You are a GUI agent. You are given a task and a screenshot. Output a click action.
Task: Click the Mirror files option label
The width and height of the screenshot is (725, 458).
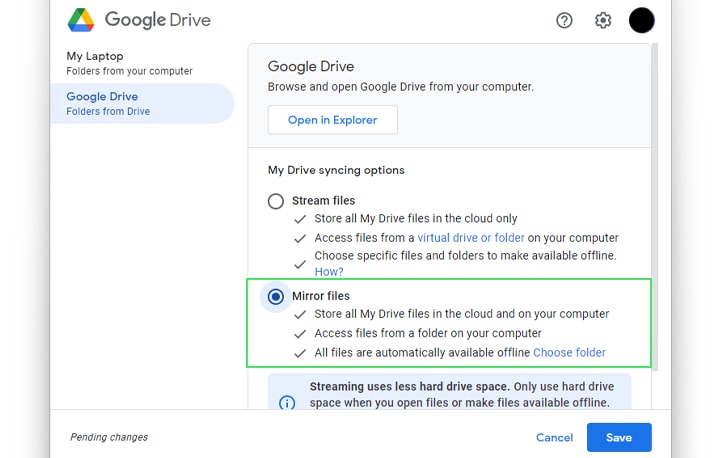(321, 296)
